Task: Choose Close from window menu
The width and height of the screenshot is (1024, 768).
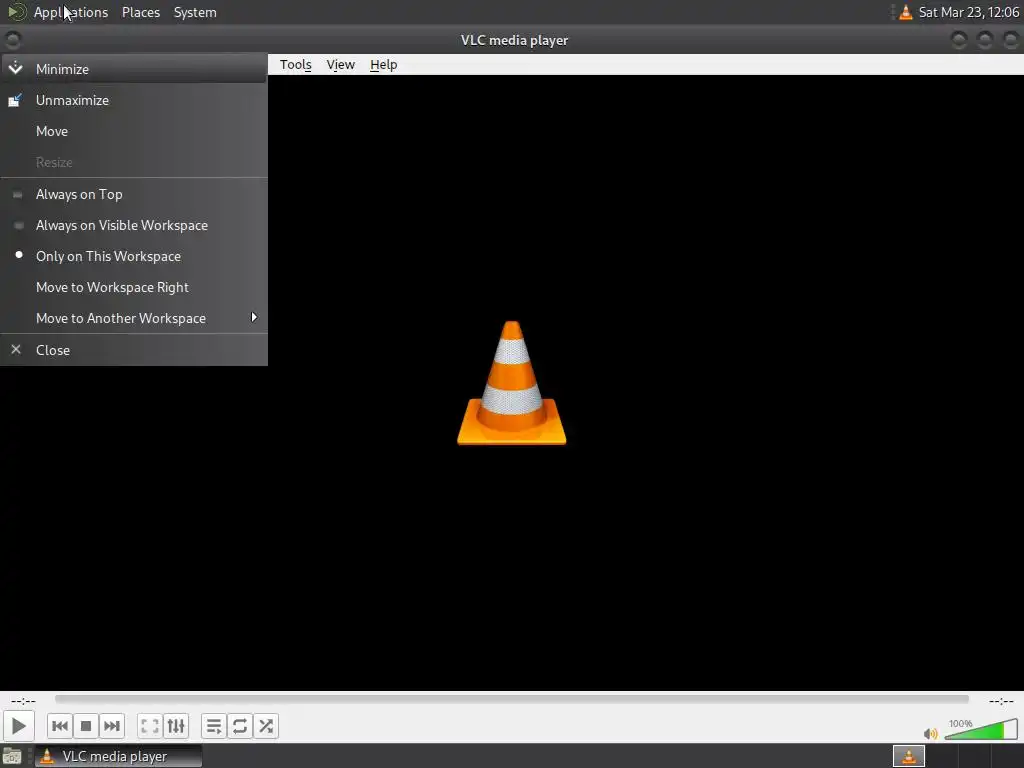Action: pyautogui.click(x=134, y=350)
